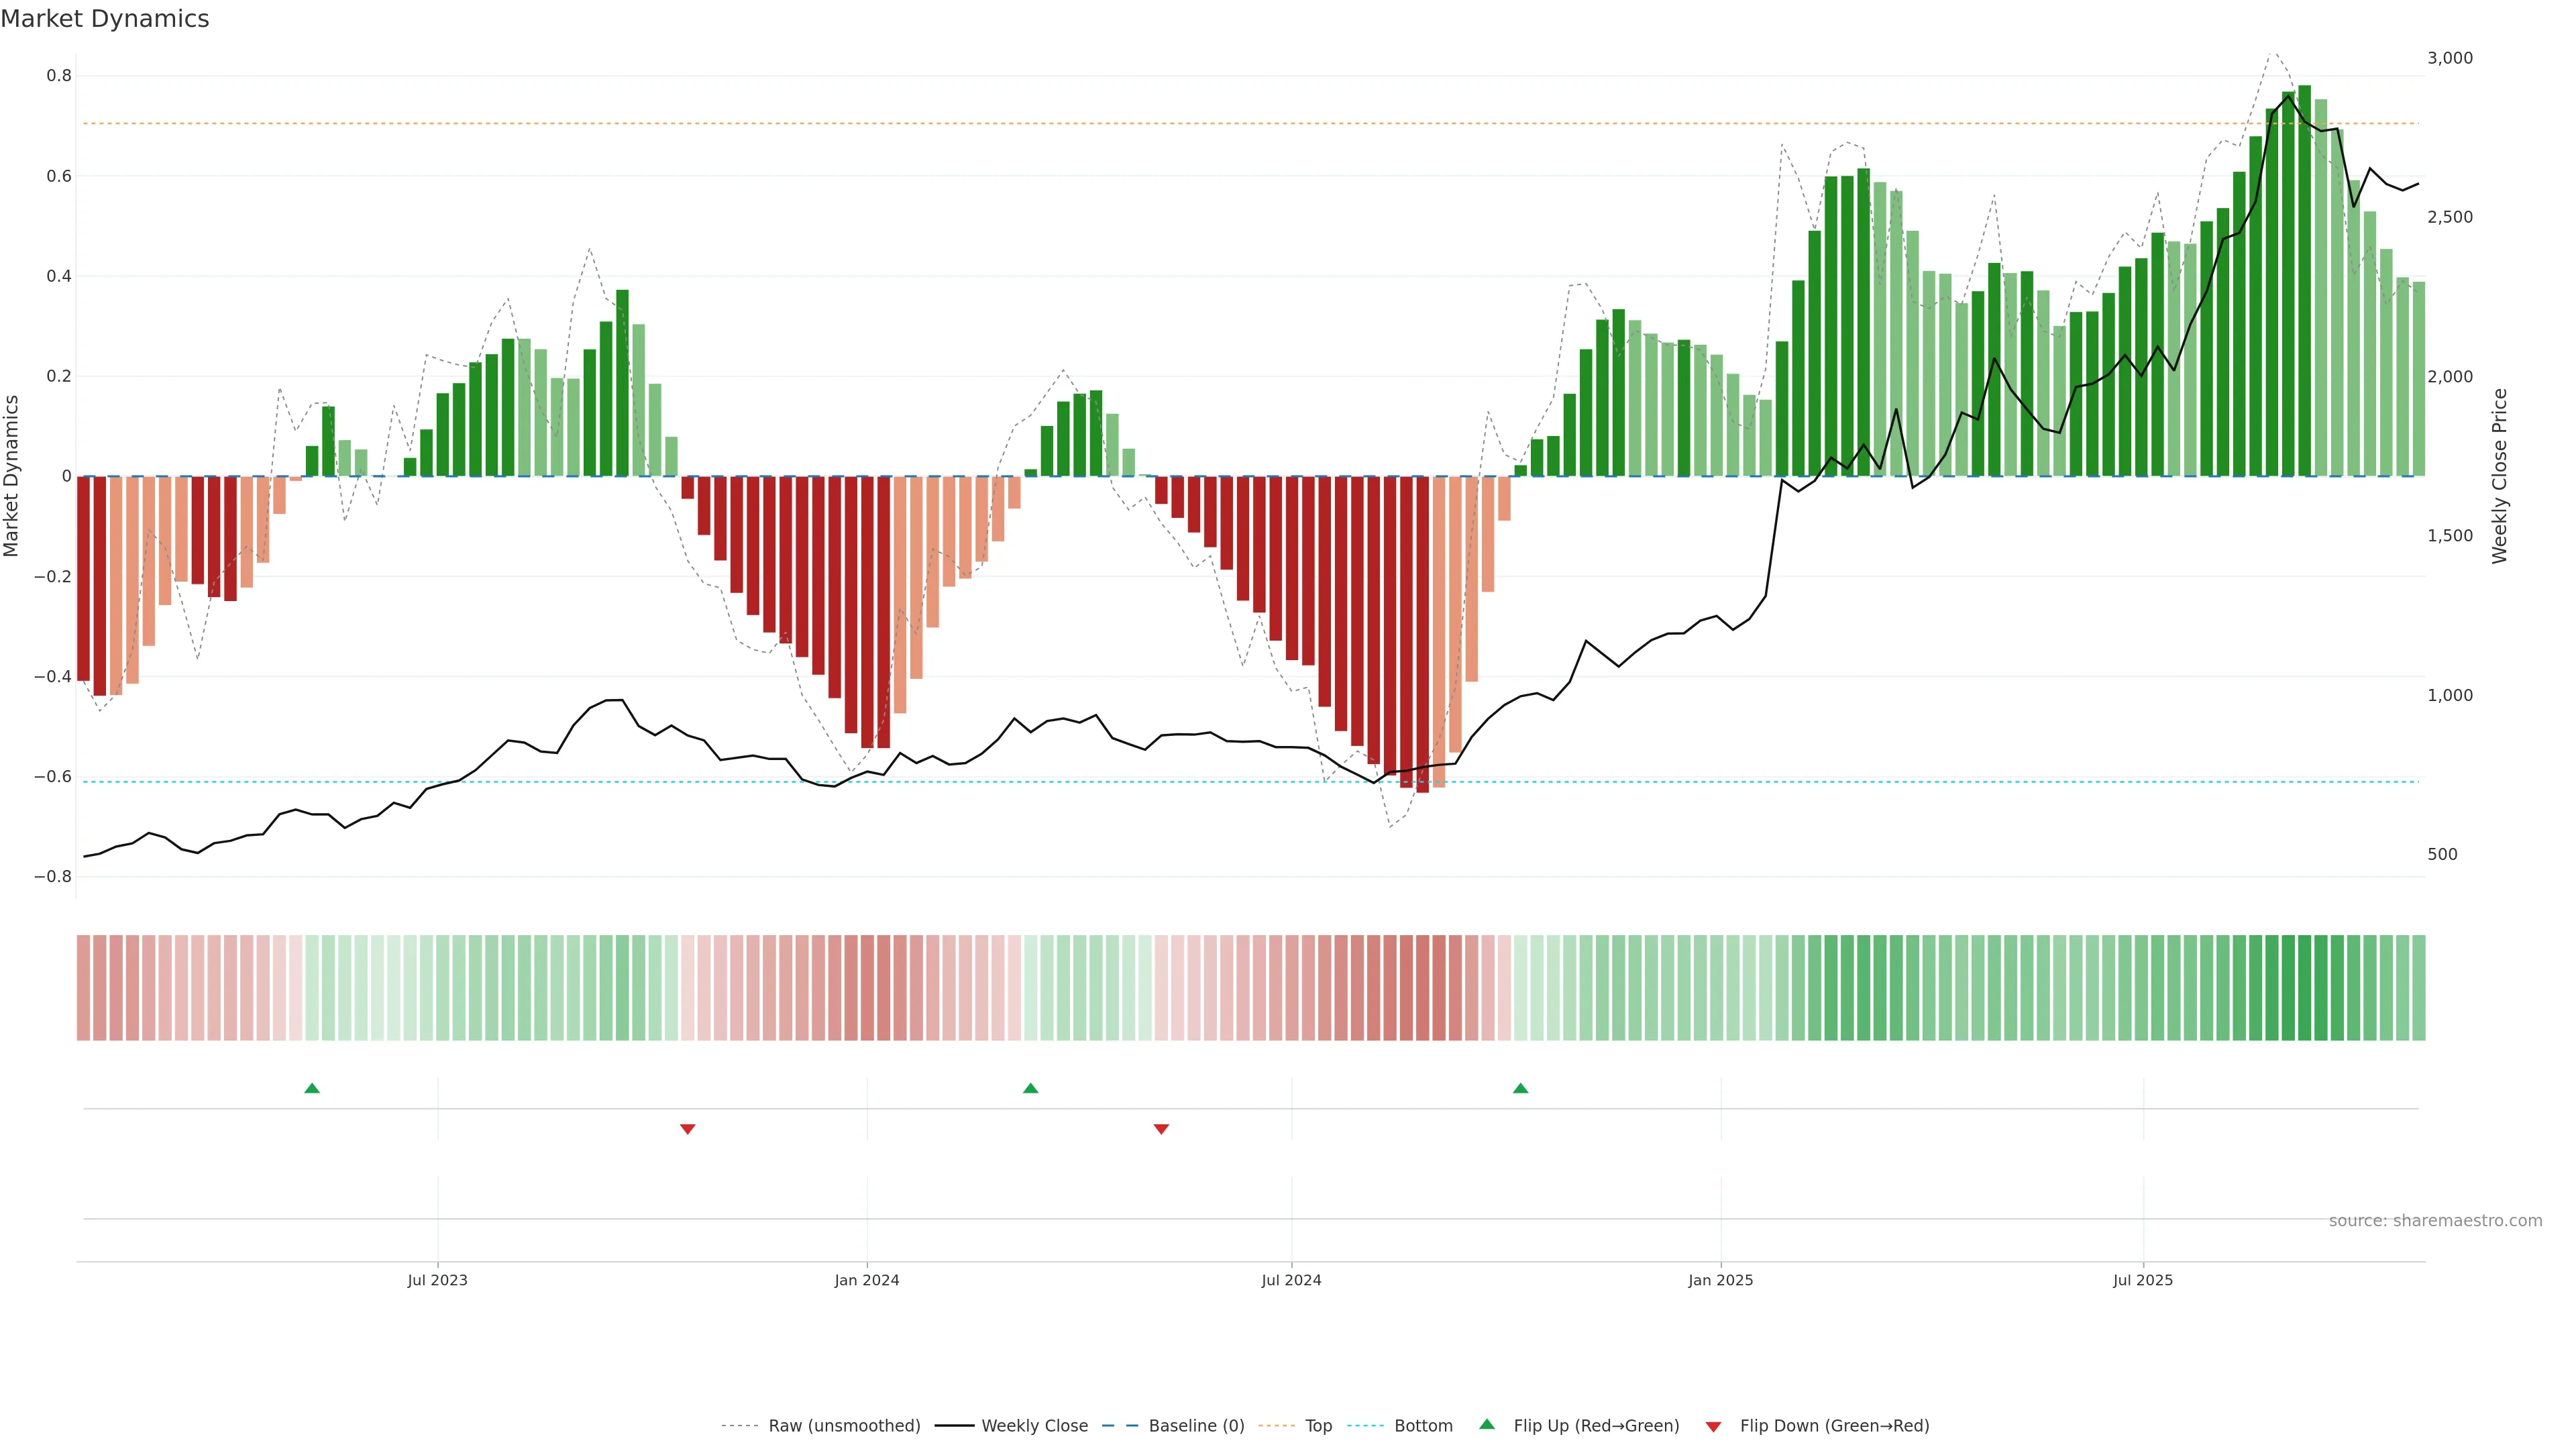Click the Market Dynamics chart title
The height and width of the screenshot is (1449, 2576).
105,19
